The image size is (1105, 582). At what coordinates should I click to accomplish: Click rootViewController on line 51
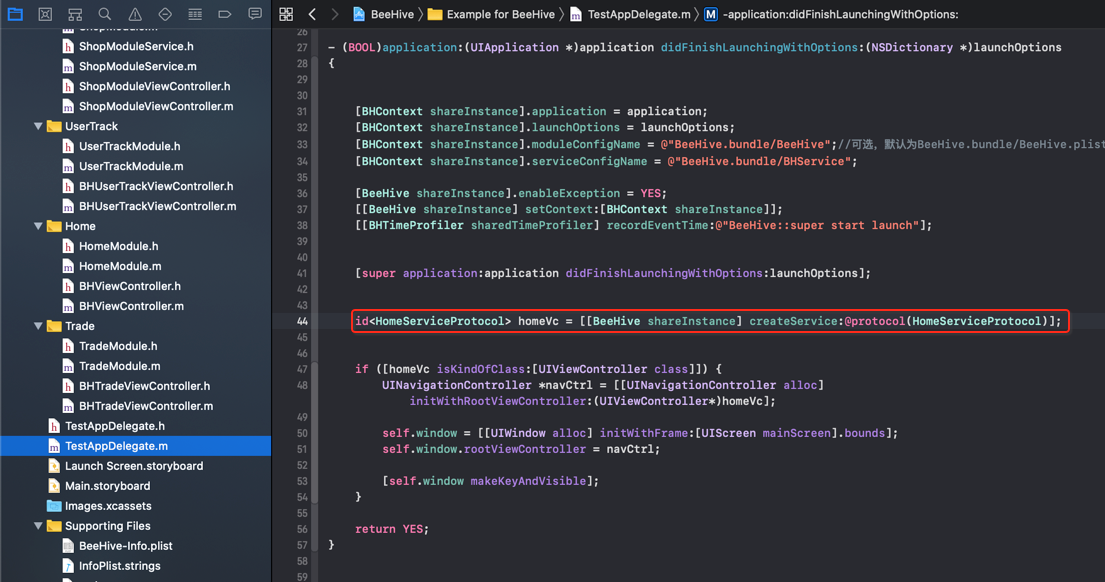pos(524,450)
